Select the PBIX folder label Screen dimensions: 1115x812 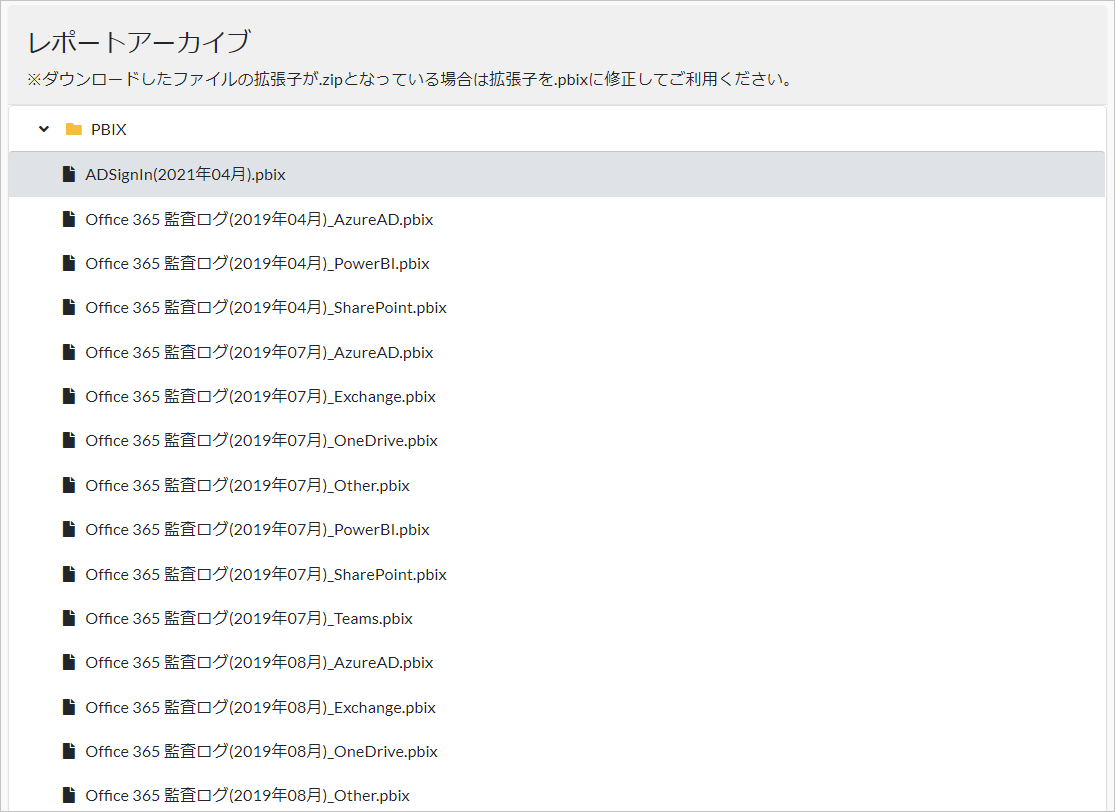pos(109,129)
